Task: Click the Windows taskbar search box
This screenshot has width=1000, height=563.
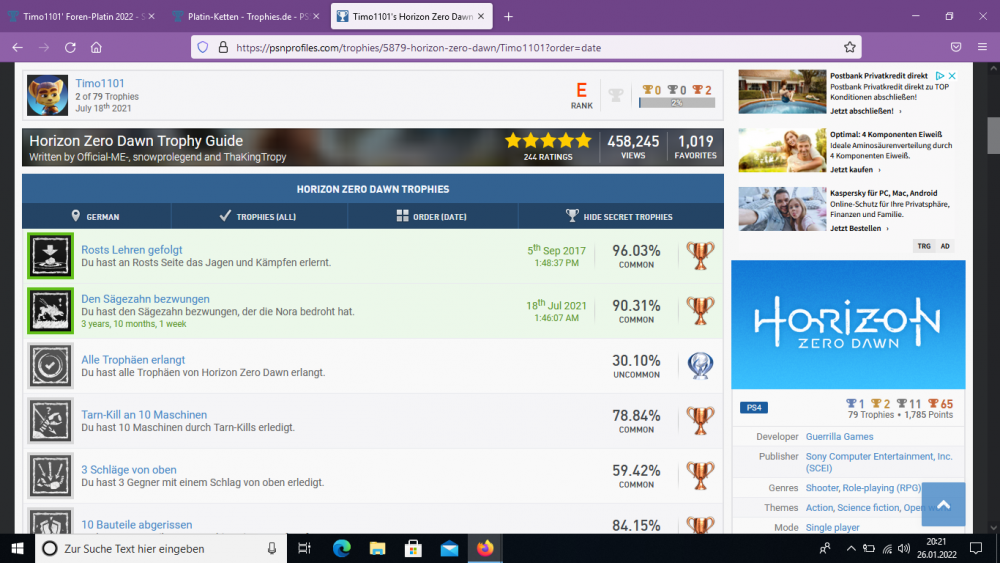Action: click(x=160, y=548)
